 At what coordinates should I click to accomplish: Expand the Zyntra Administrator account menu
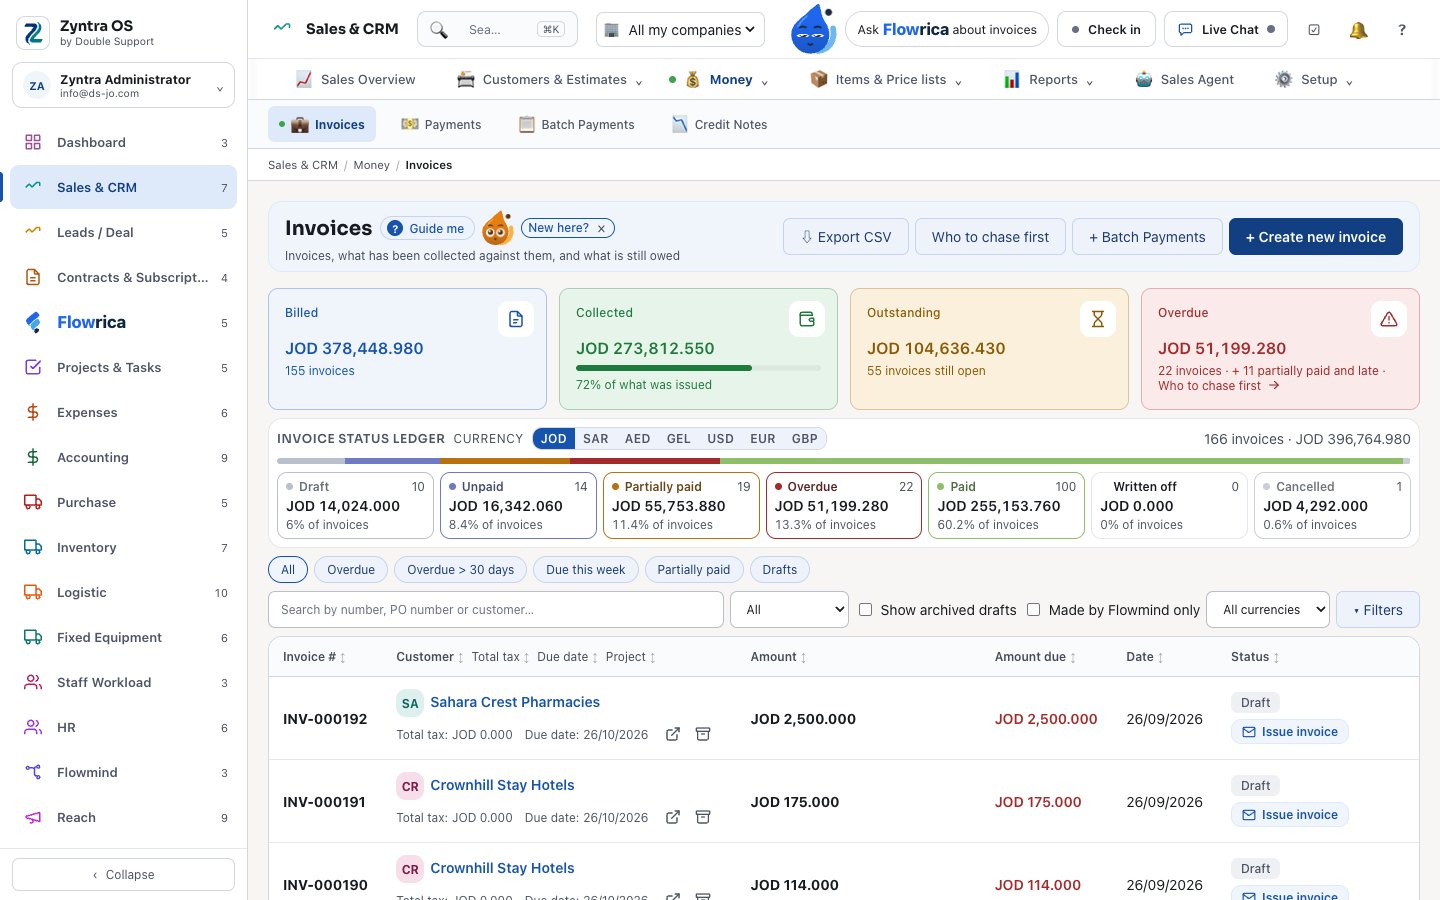(124, 85)
